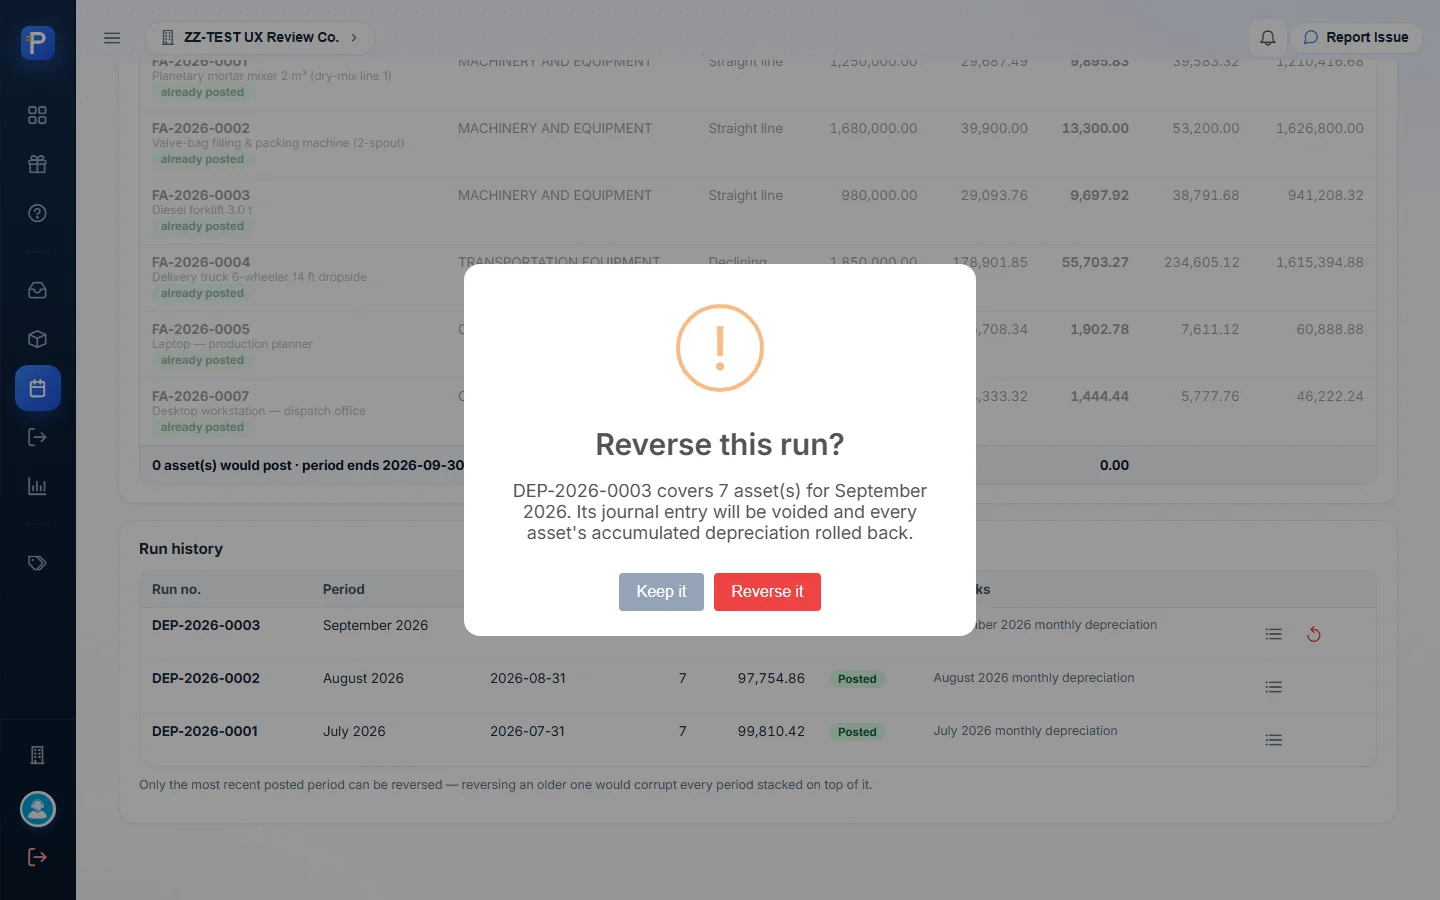Open the hamburger menu icon
This screenshot has height=900, width=1440.
pyautogui.click(x=112, y=38)
